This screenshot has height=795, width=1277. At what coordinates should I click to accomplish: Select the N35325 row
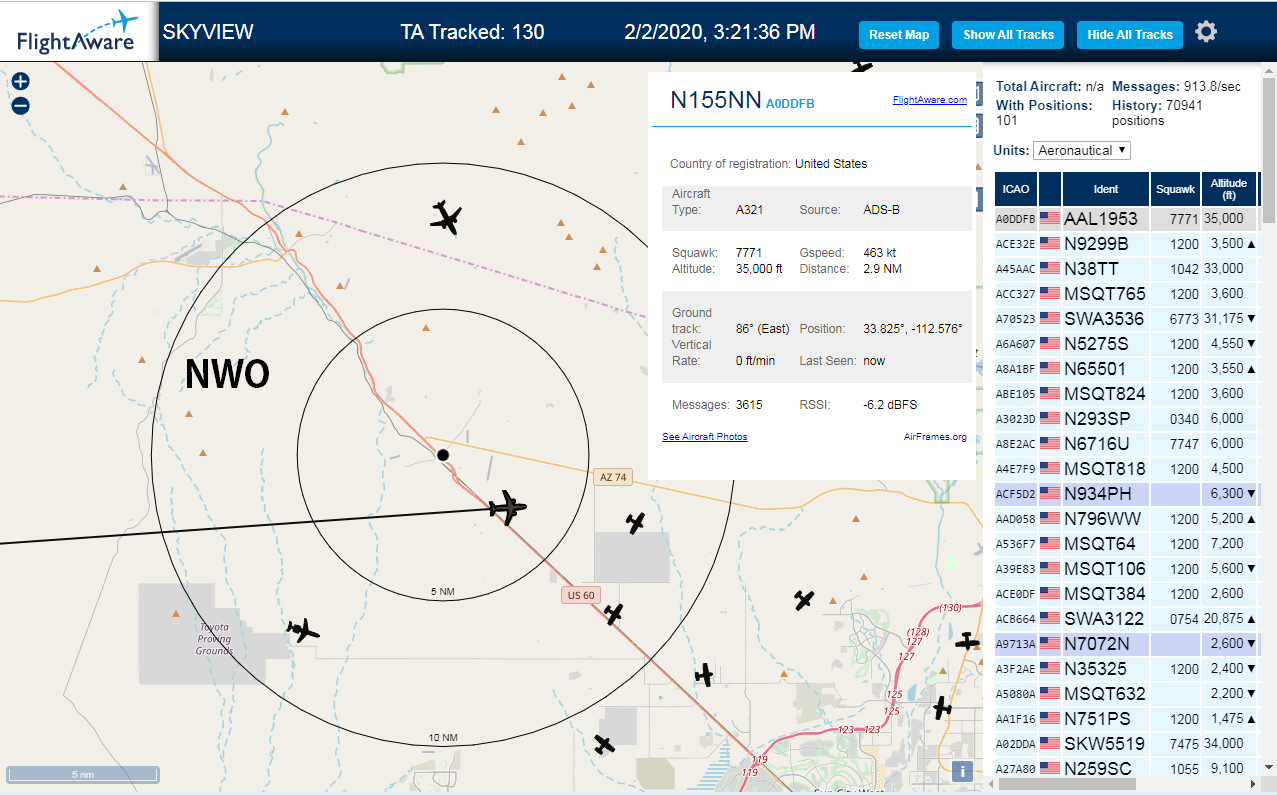click(1127, 669)
